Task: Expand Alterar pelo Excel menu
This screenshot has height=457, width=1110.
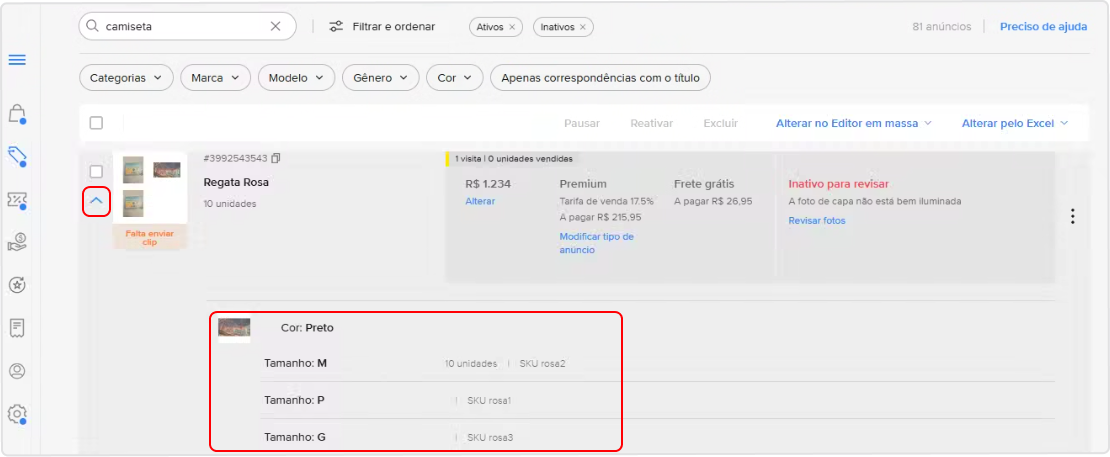Action: pyautogui.click(x=1014, y=123)
